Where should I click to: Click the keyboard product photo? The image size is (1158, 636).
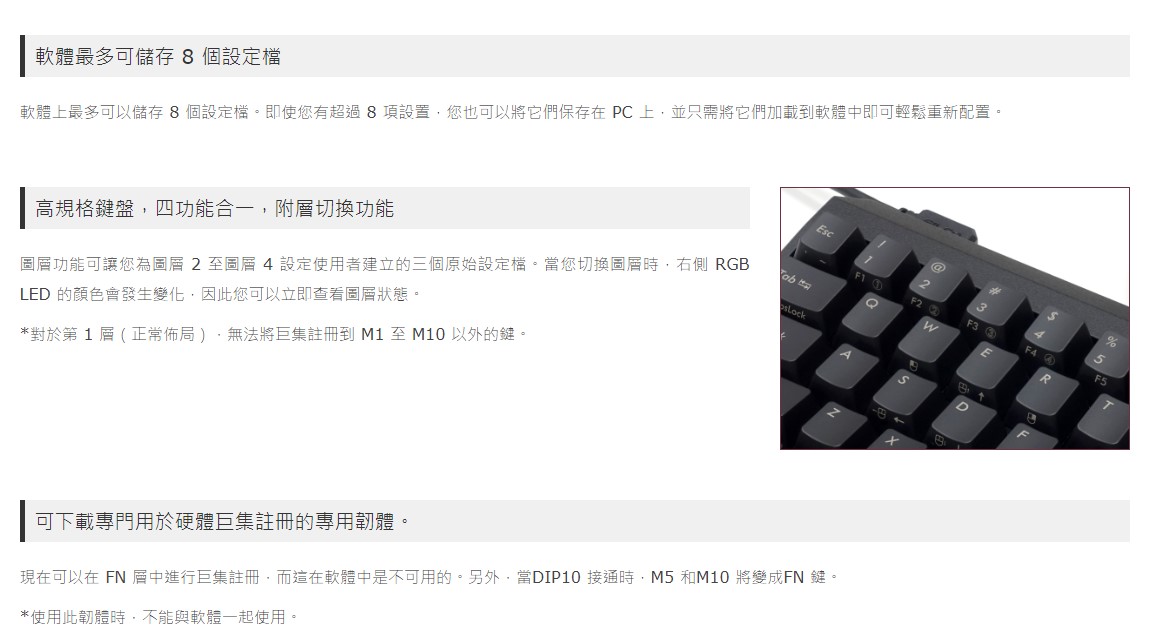tap(954, 318)
